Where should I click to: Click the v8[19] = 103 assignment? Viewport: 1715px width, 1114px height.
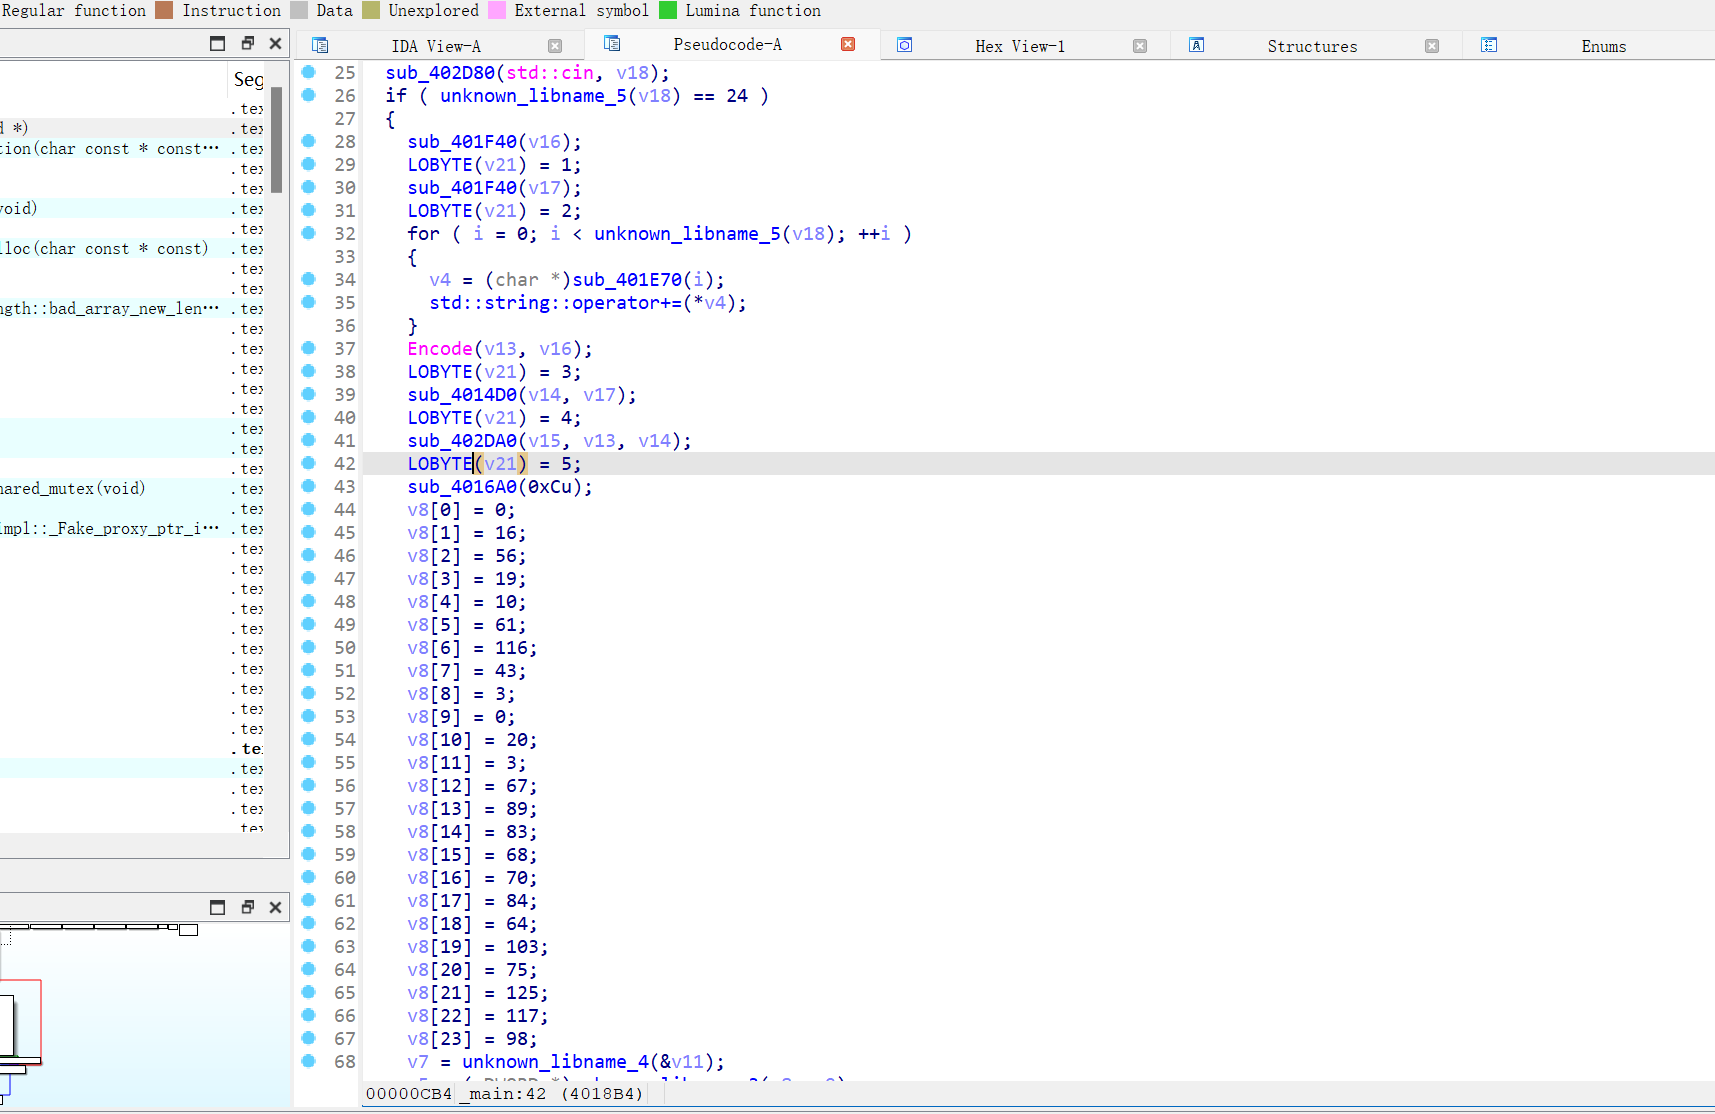(478, 946)
